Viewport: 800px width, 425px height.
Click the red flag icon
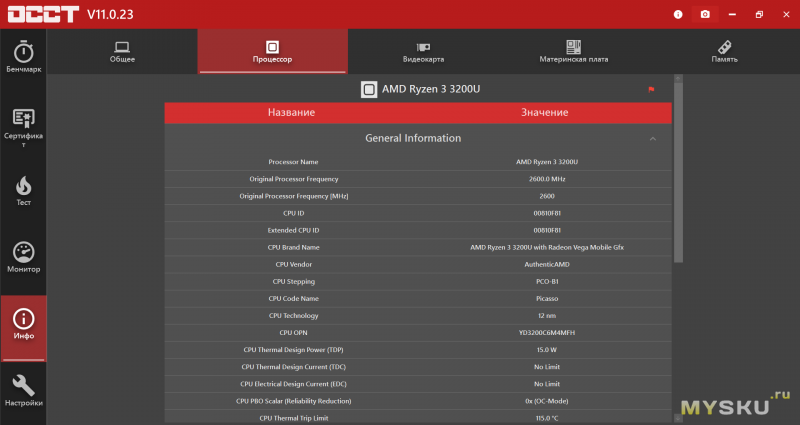pyautogui.click(x=651, y=90)
